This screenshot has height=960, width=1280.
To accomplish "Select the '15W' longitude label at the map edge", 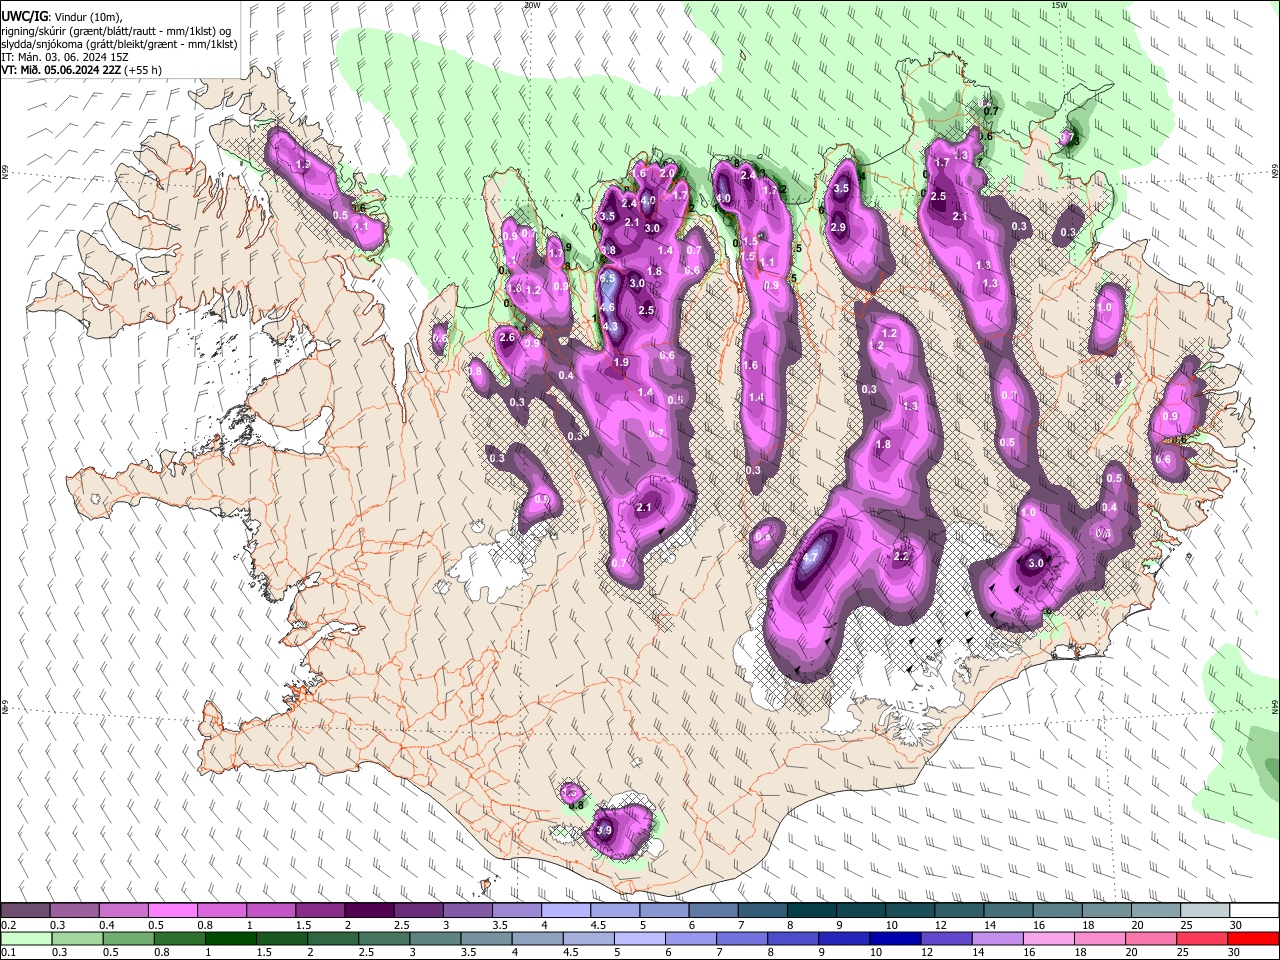I will 1060,5.
